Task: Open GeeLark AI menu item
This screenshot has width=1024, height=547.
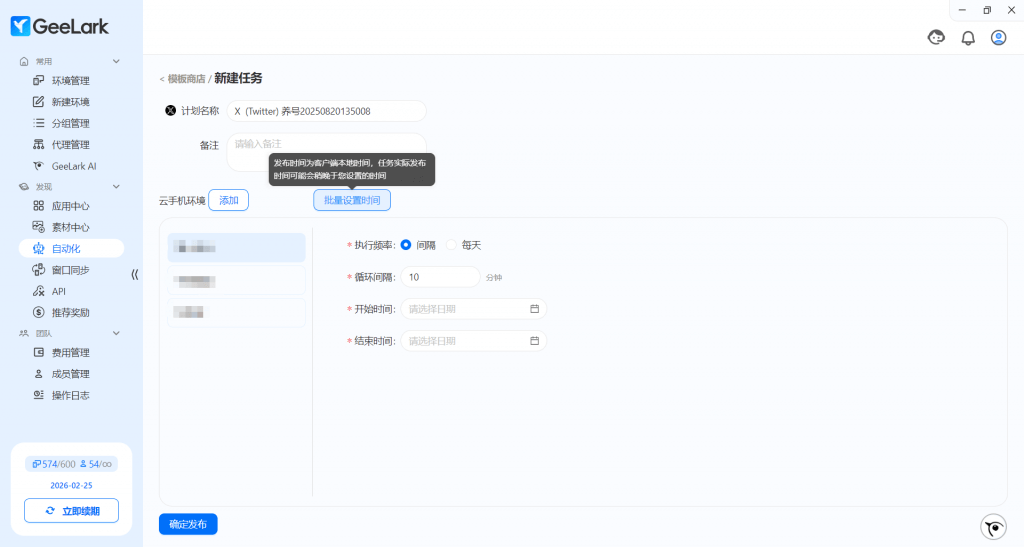Action: coord(74,166)
